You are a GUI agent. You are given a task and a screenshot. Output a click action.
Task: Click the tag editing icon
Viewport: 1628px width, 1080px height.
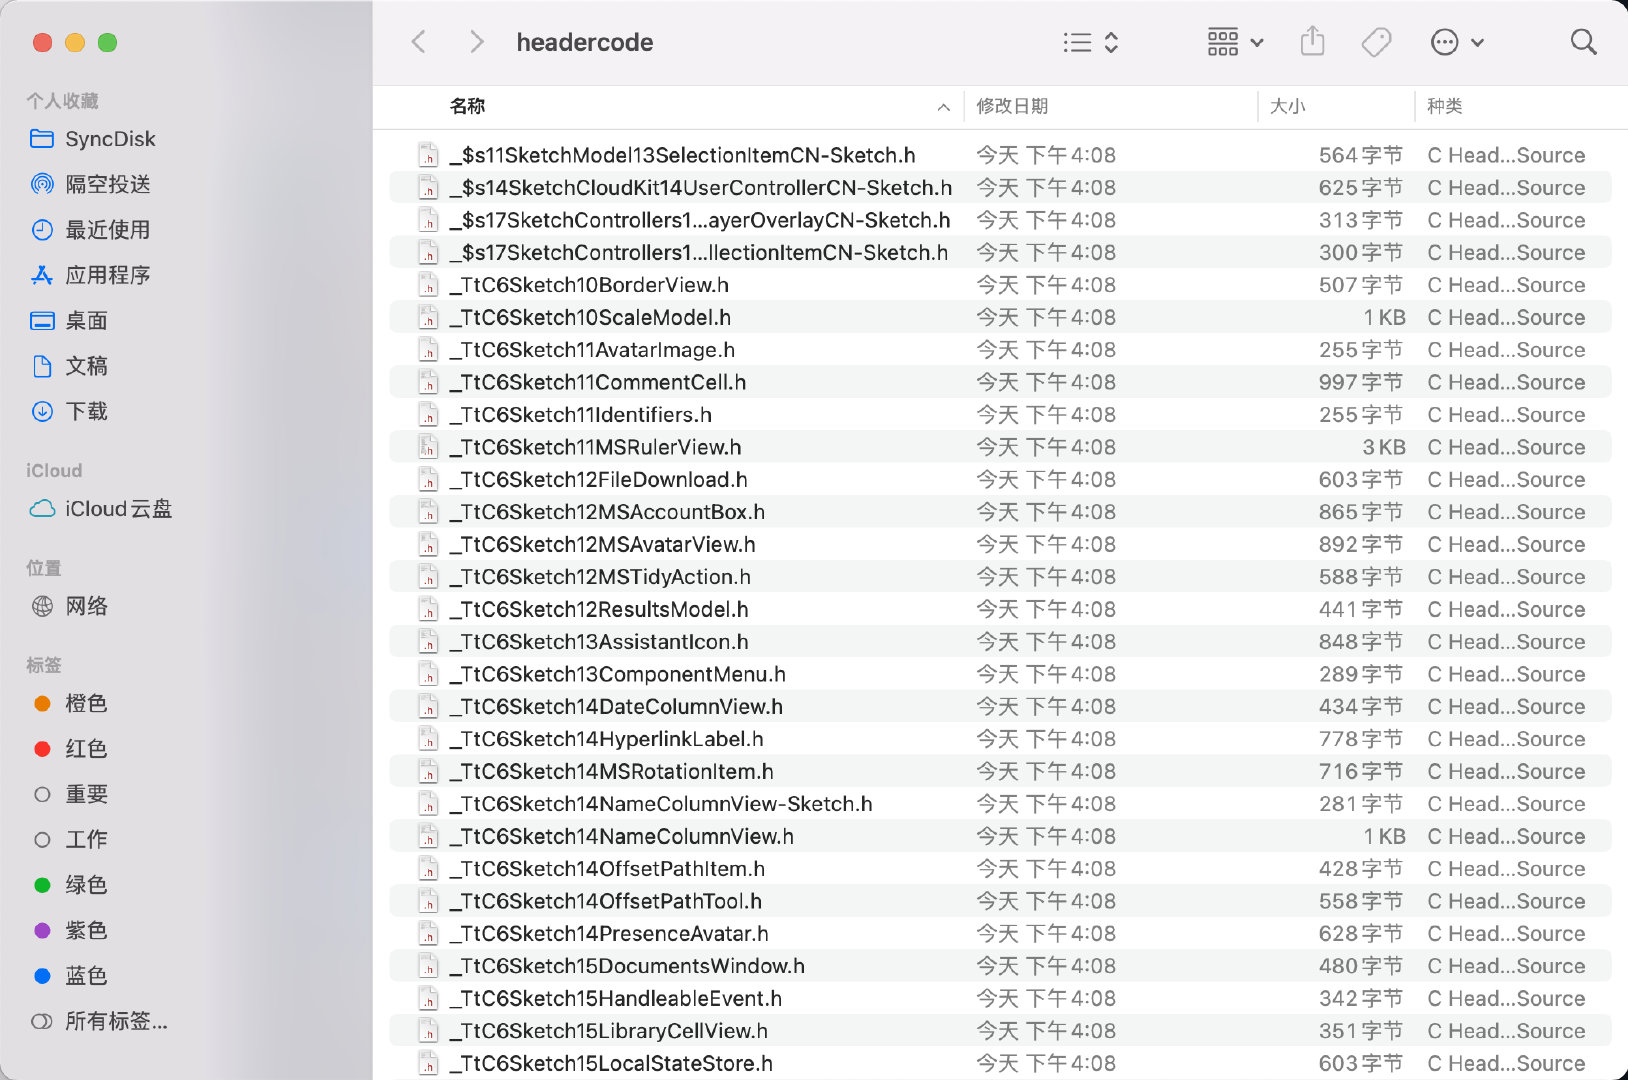click(x=1377, y=42)
